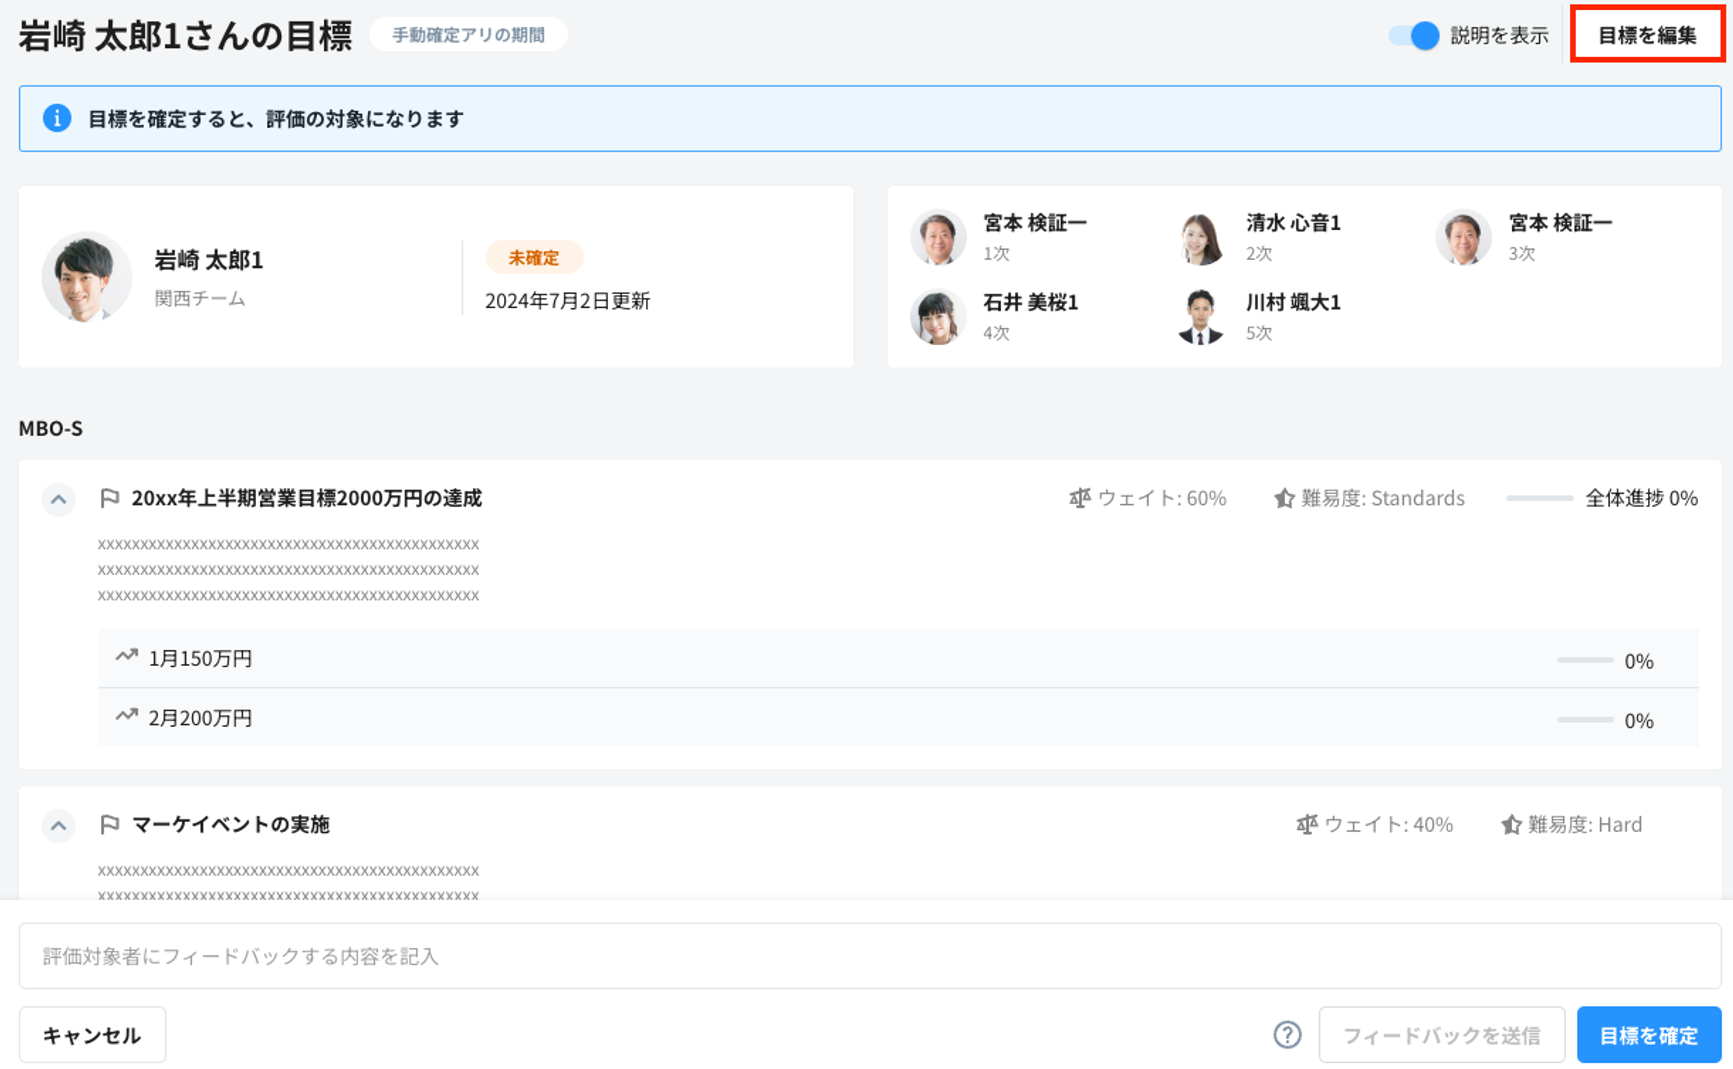The width and height of the screenshot is (1733, 1069).
Task: Click flag icon beside マーケイベントの実施
Action: pyautogui.click(x=110, y=824)
